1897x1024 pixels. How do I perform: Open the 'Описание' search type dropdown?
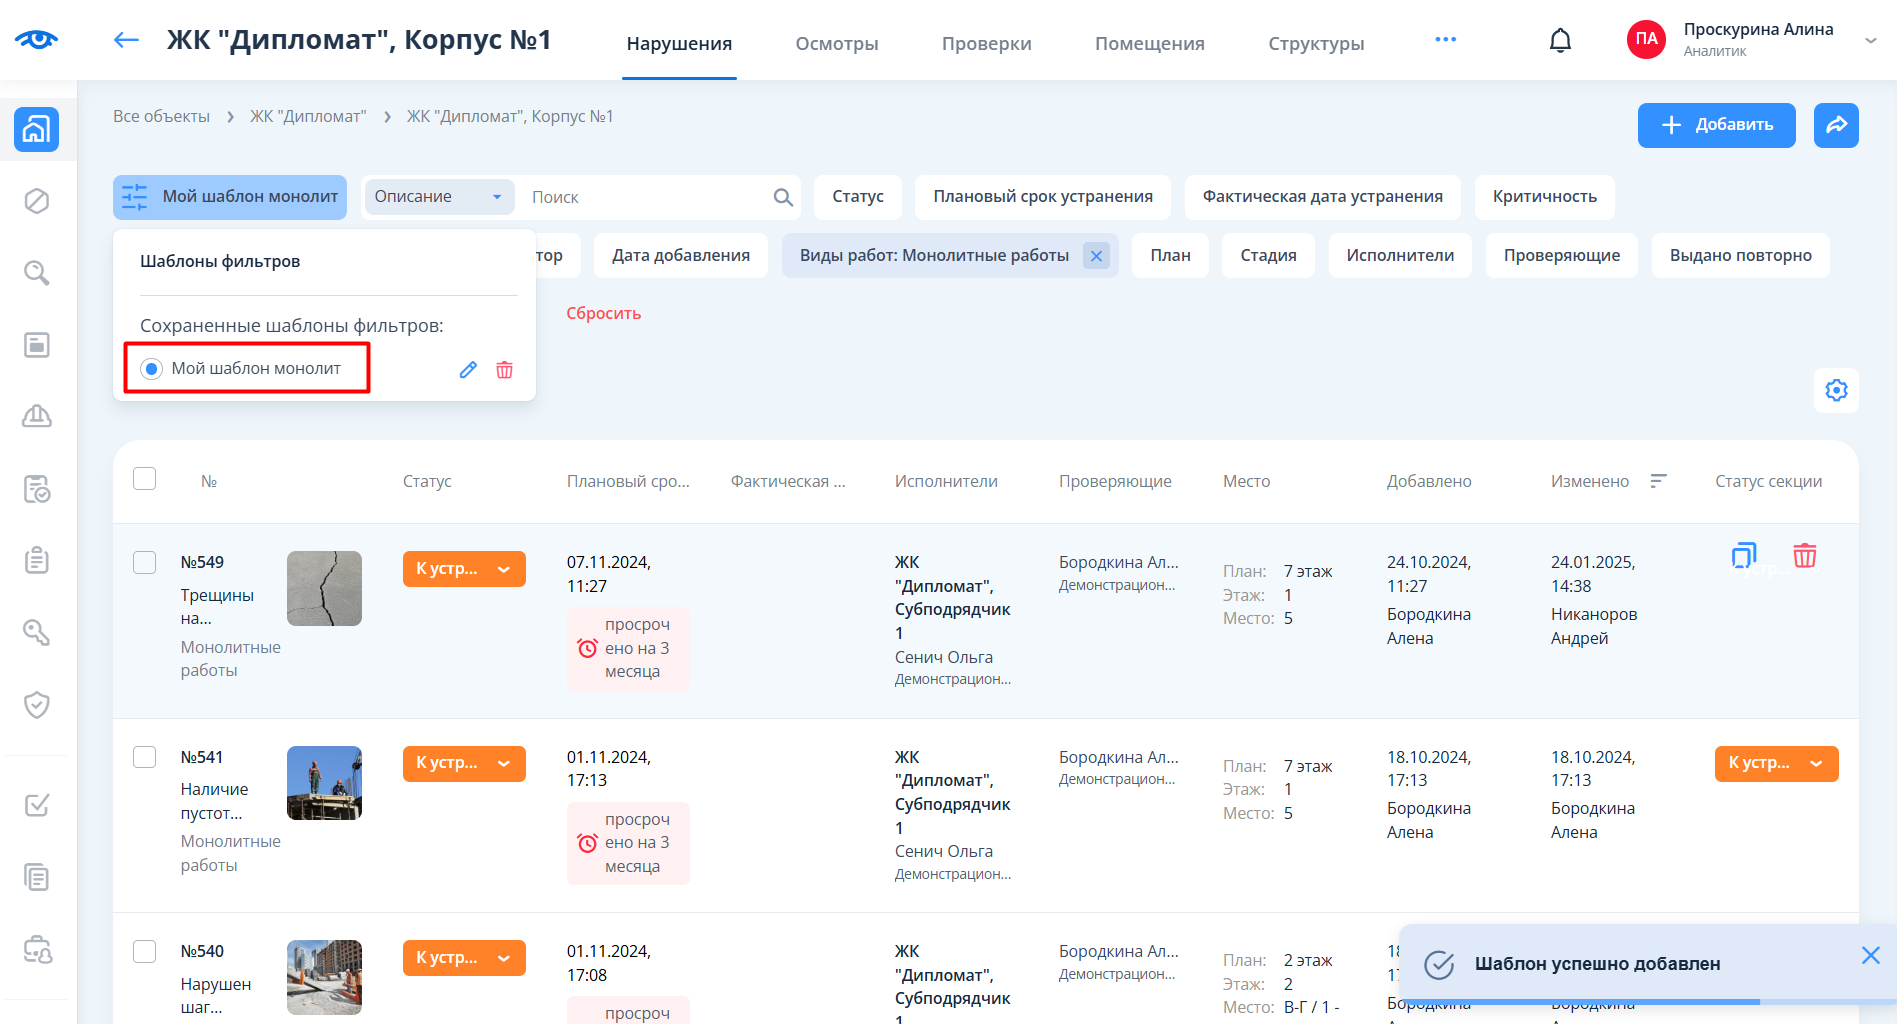(438, 197)
